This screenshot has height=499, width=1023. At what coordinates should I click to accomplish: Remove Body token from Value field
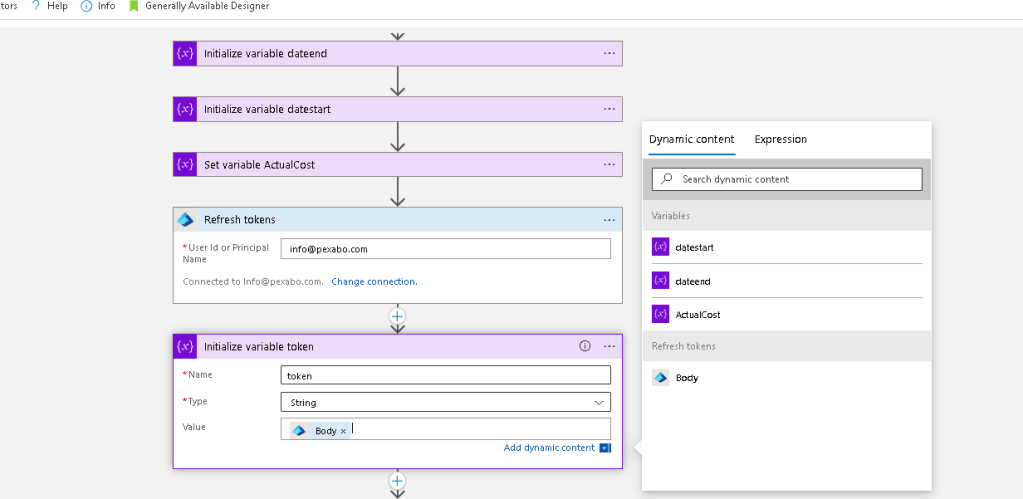[x=343, y=431]
